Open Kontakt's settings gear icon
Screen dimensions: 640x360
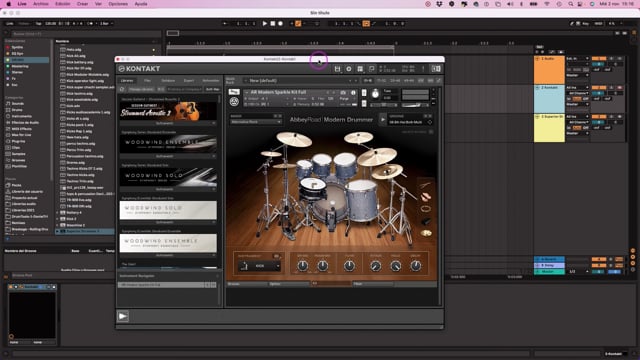coord(349,69)
